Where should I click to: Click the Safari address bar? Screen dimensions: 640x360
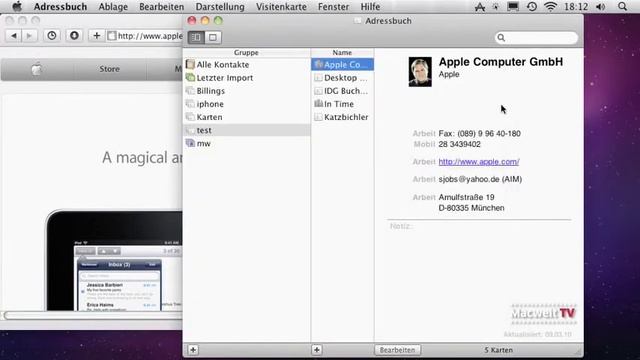144,36
